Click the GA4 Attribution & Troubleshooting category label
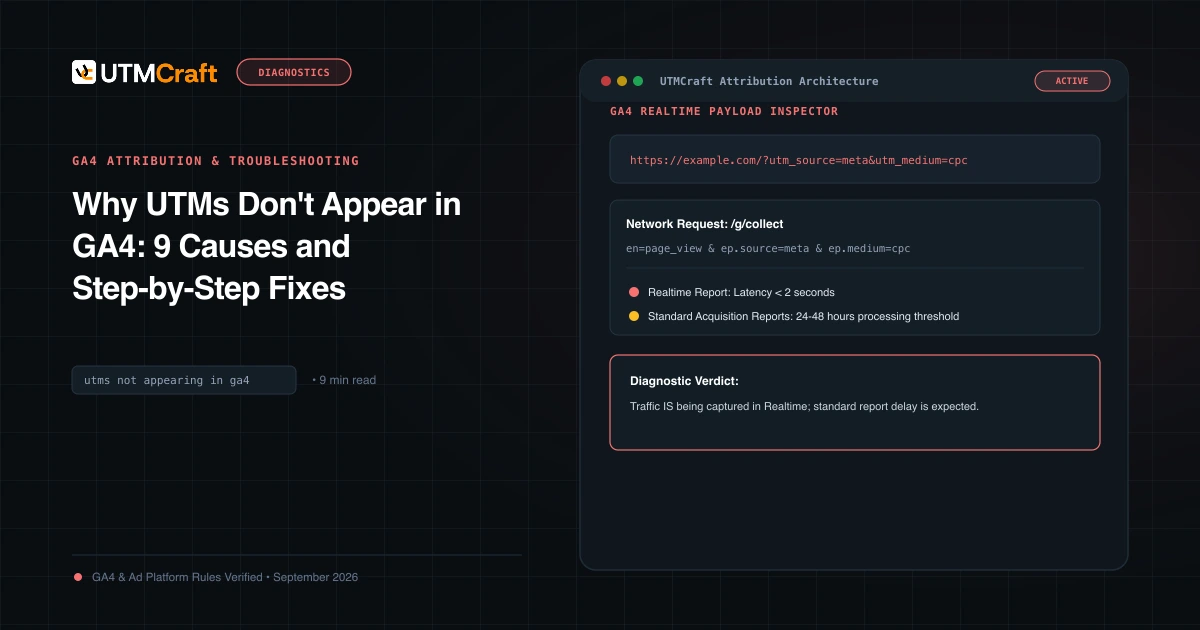 [216, 160]
